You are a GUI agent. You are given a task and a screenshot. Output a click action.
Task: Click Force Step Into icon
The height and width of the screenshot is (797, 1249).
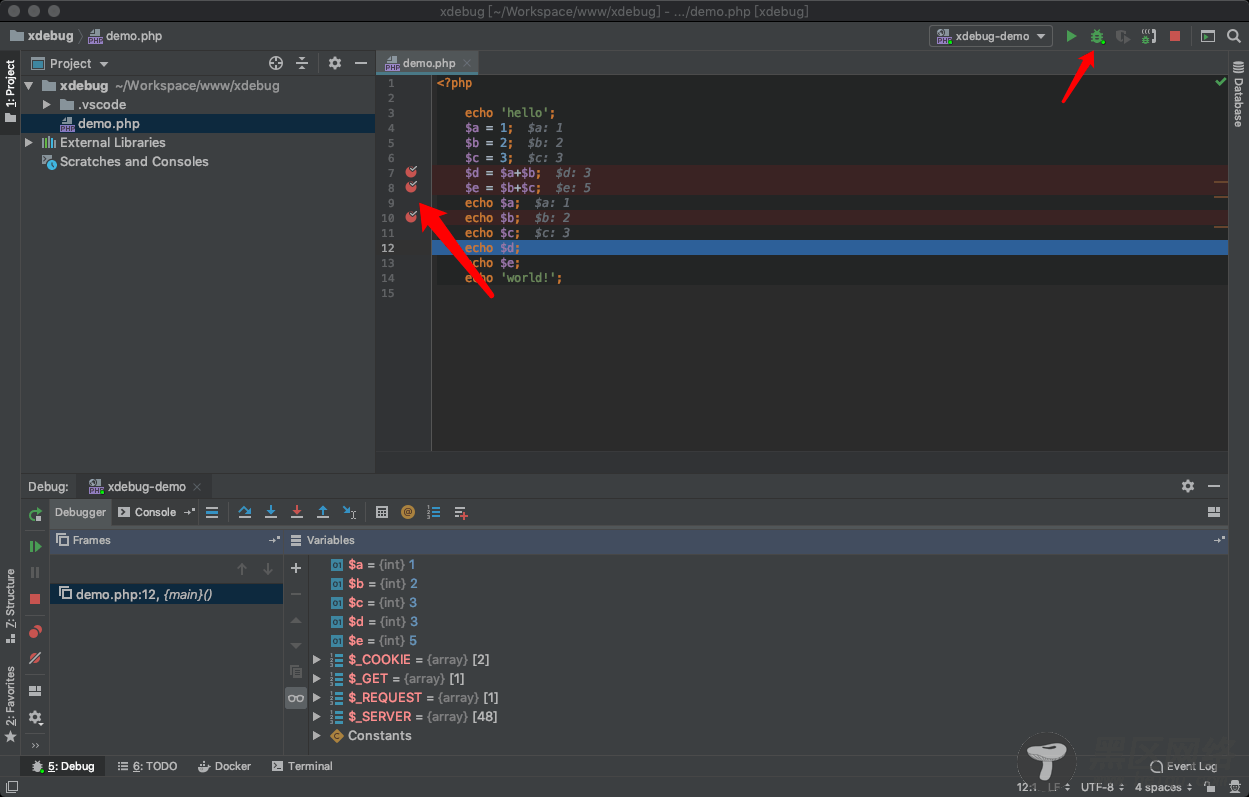coord(297,513)
